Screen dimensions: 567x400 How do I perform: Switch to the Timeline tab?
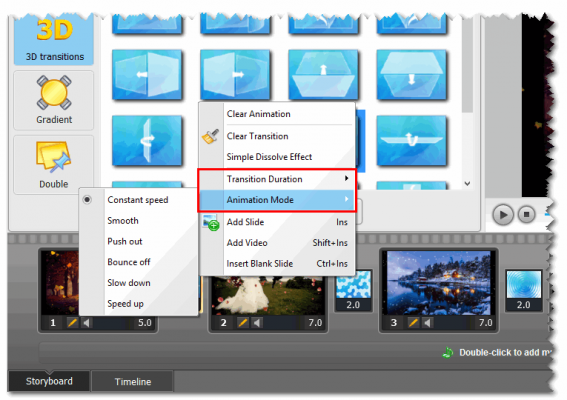coord(133,382)
